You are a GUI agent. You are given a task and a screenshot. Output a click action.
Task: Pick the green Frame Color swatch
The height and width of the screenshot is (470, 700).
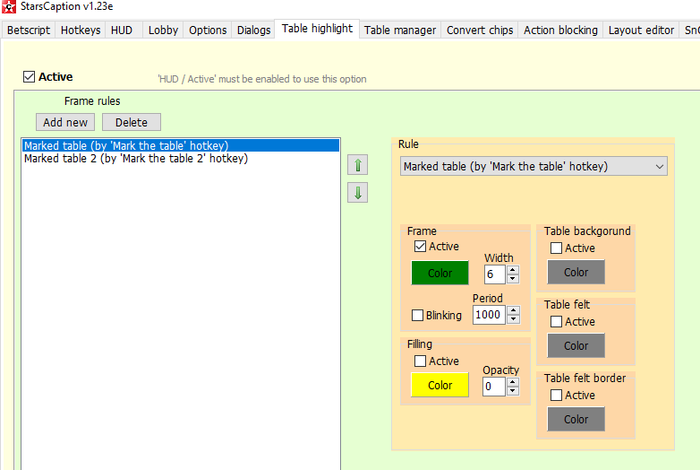pyautogui.click(x=440, y=273)
